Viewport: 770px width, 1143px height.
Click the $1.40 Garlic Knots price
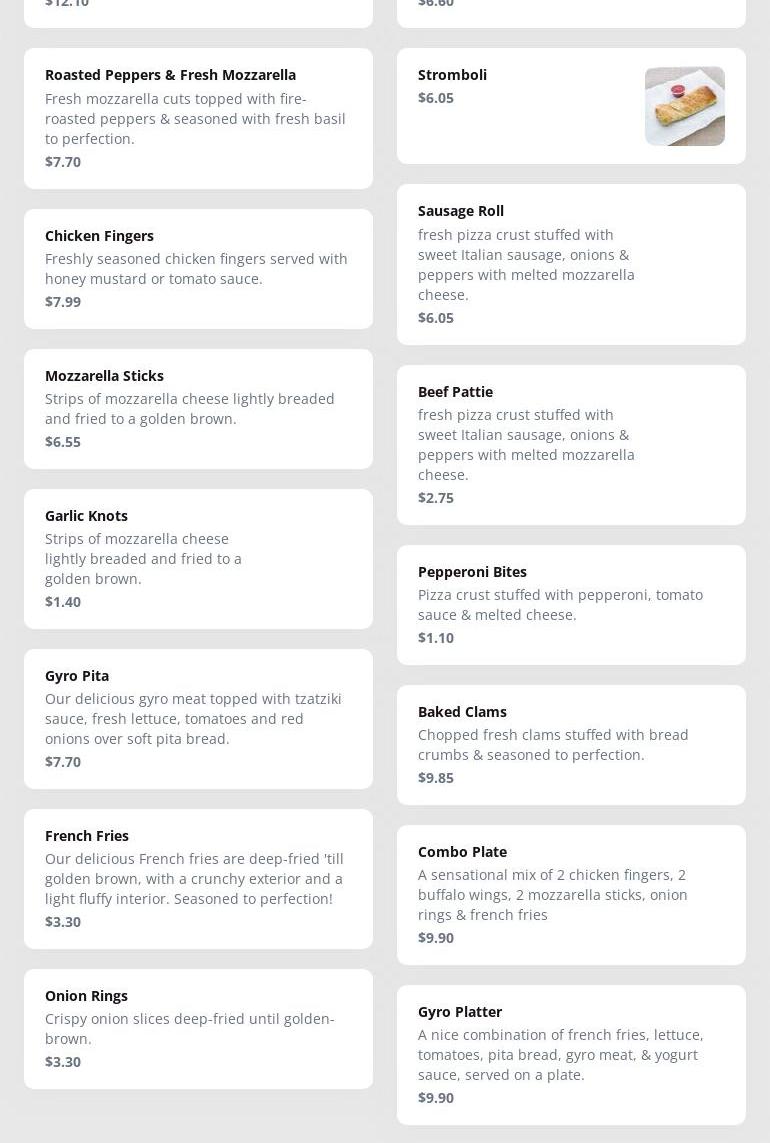click(x=63, y=602)
